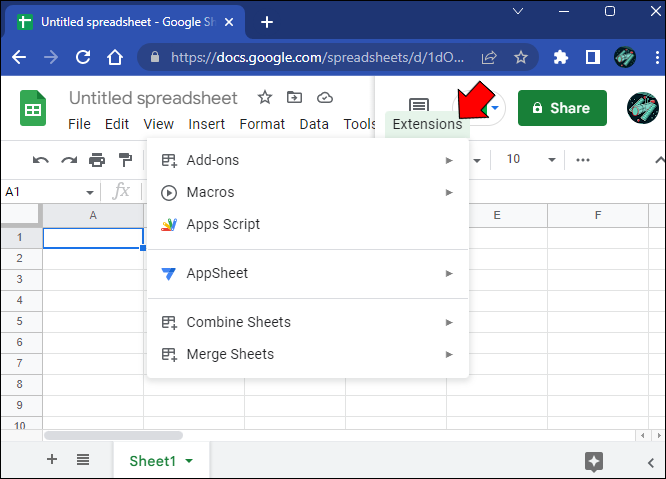666x479 pixels.
Task: Check the cloud save status icon
Action: [325, 98]
